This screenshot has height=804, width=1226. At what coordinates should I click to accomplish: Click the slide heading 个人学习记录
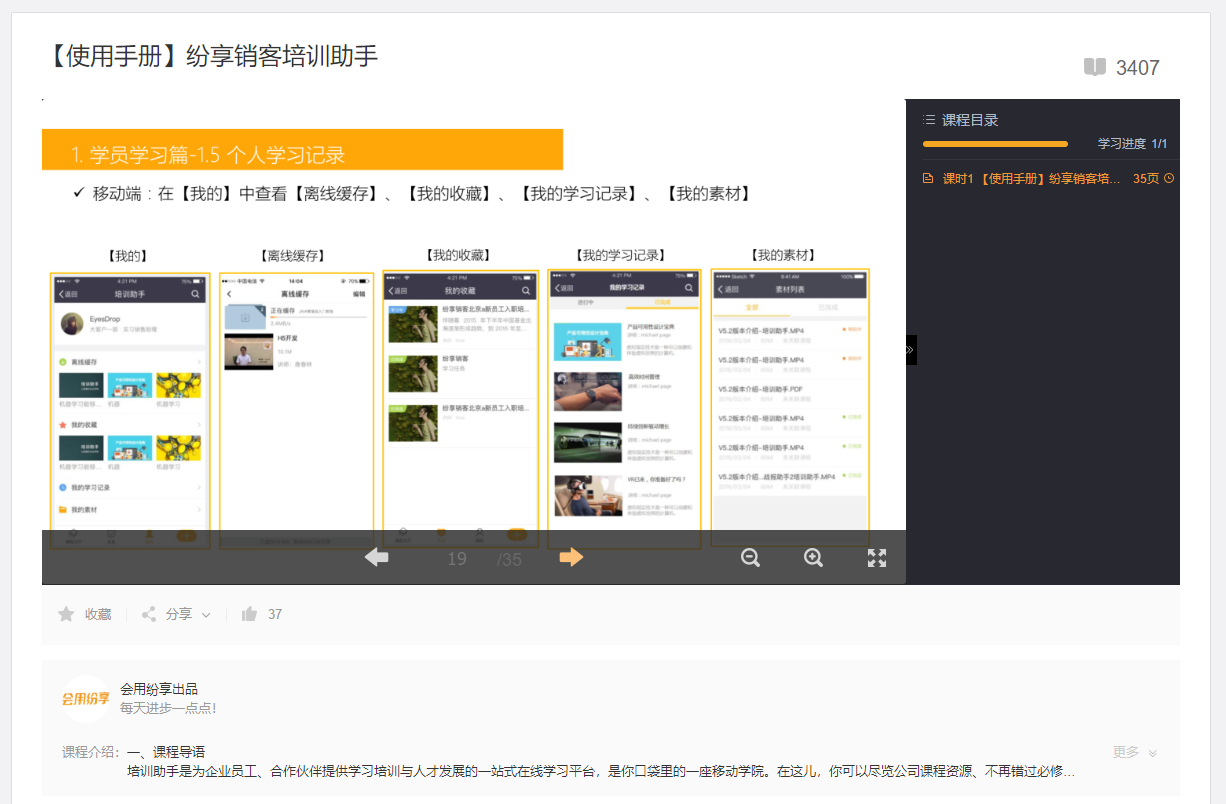coord(286,155)
